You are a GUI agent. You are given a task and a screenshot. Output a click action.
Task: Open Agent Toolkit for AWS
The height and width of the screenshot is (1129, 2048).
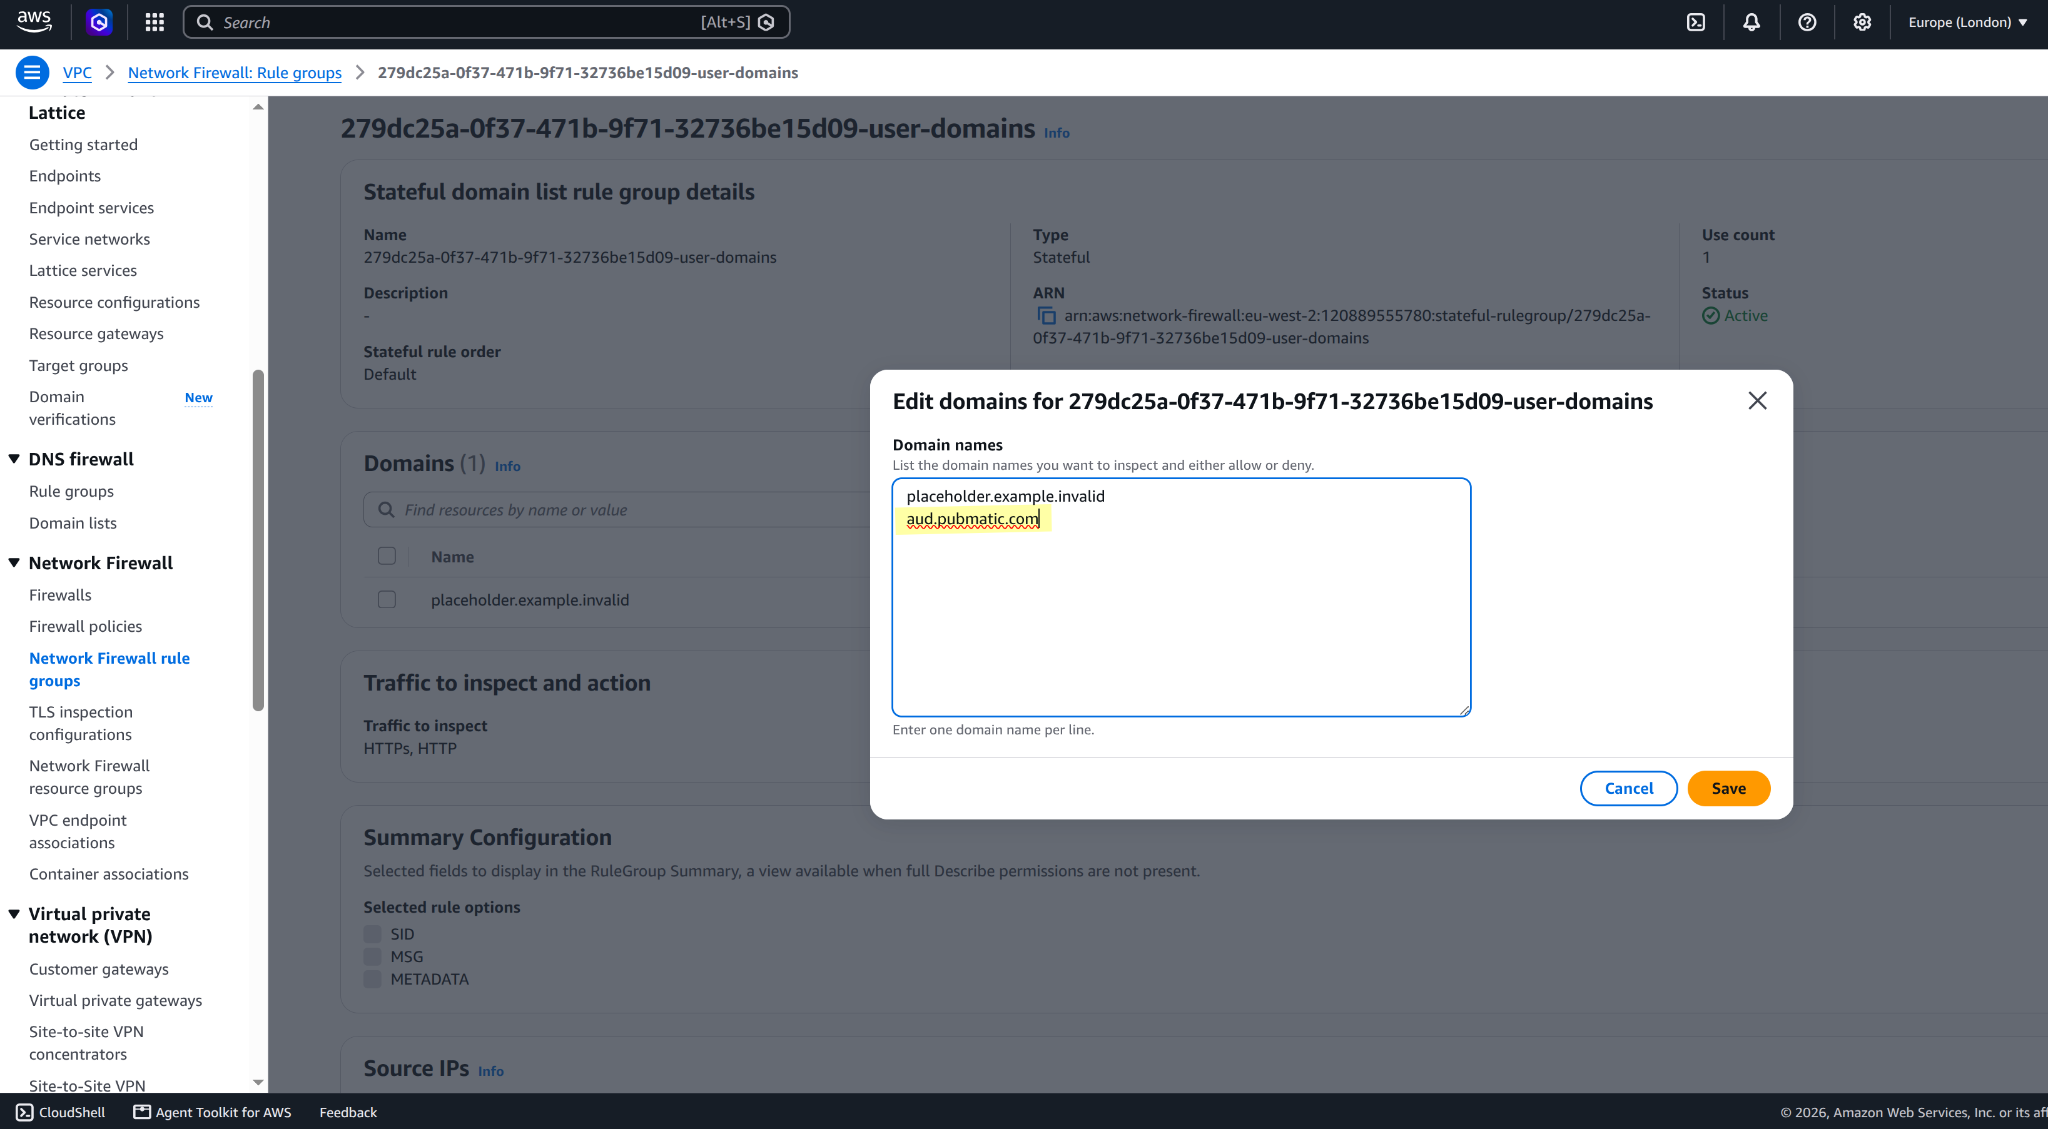click(213, 1112)
